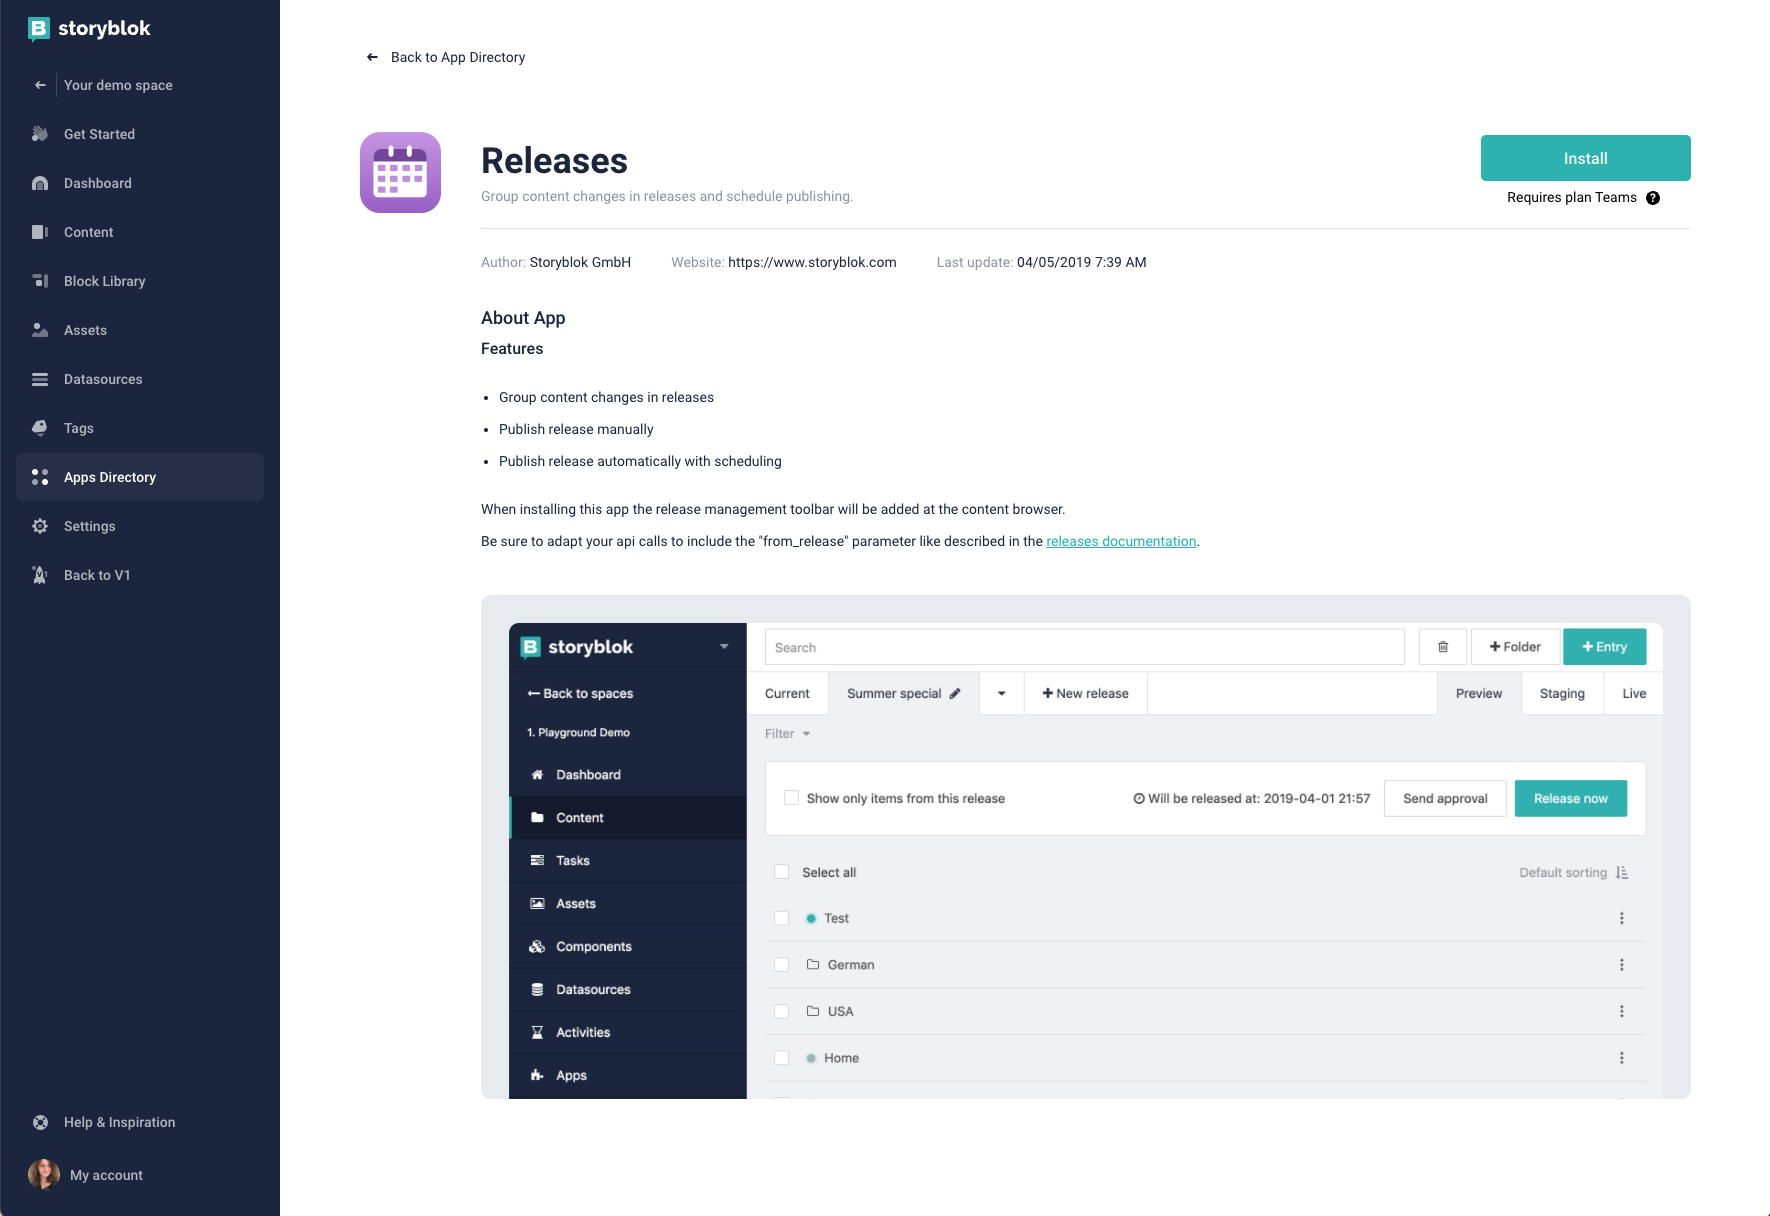Click the Dashboard sidebar icon

click(x=40, y=183)
